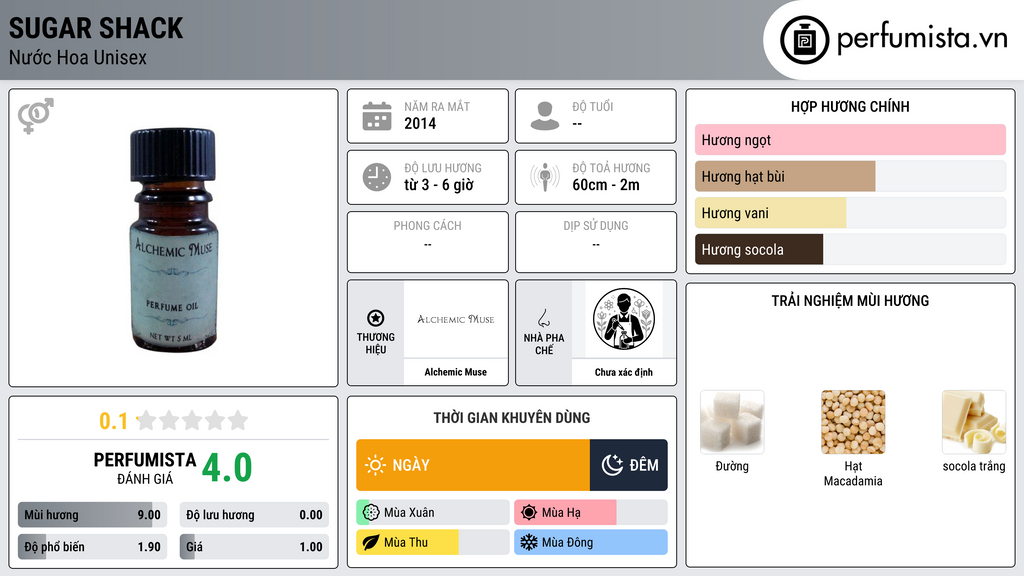1024x576 pixels.
Task: Click the Dịp sử dụng card
Action: click(596, 242)
